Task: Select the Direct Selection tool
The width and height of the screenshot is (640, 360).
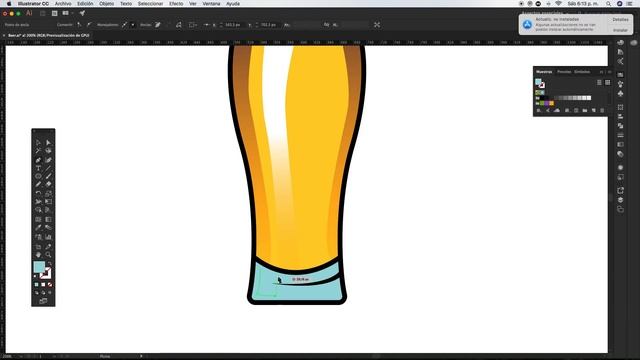Action: [48, 143]
